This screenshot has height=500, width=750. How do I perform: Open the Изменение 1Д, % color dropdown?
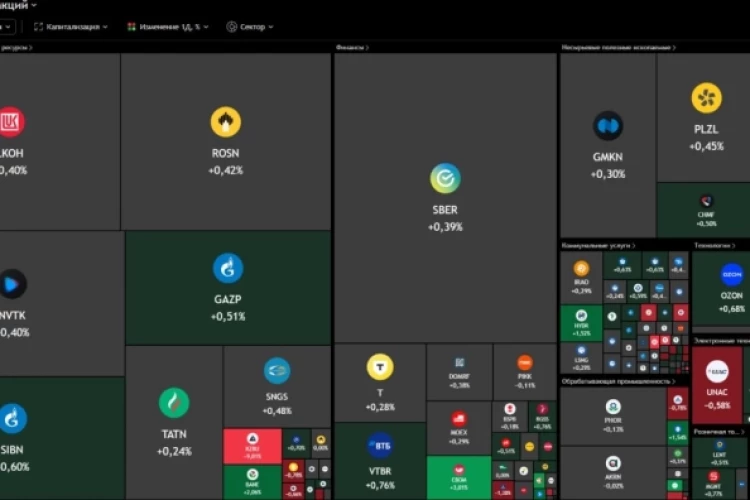(x=168, y=27)
